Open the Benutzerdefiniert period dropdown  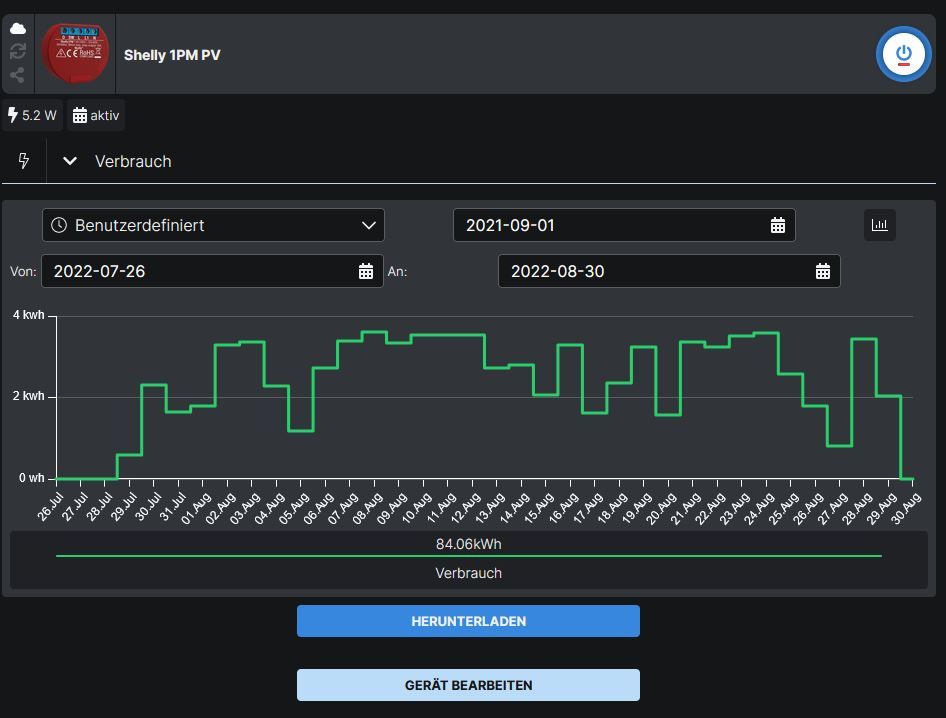pyautogui.click(x=213, y=225)
